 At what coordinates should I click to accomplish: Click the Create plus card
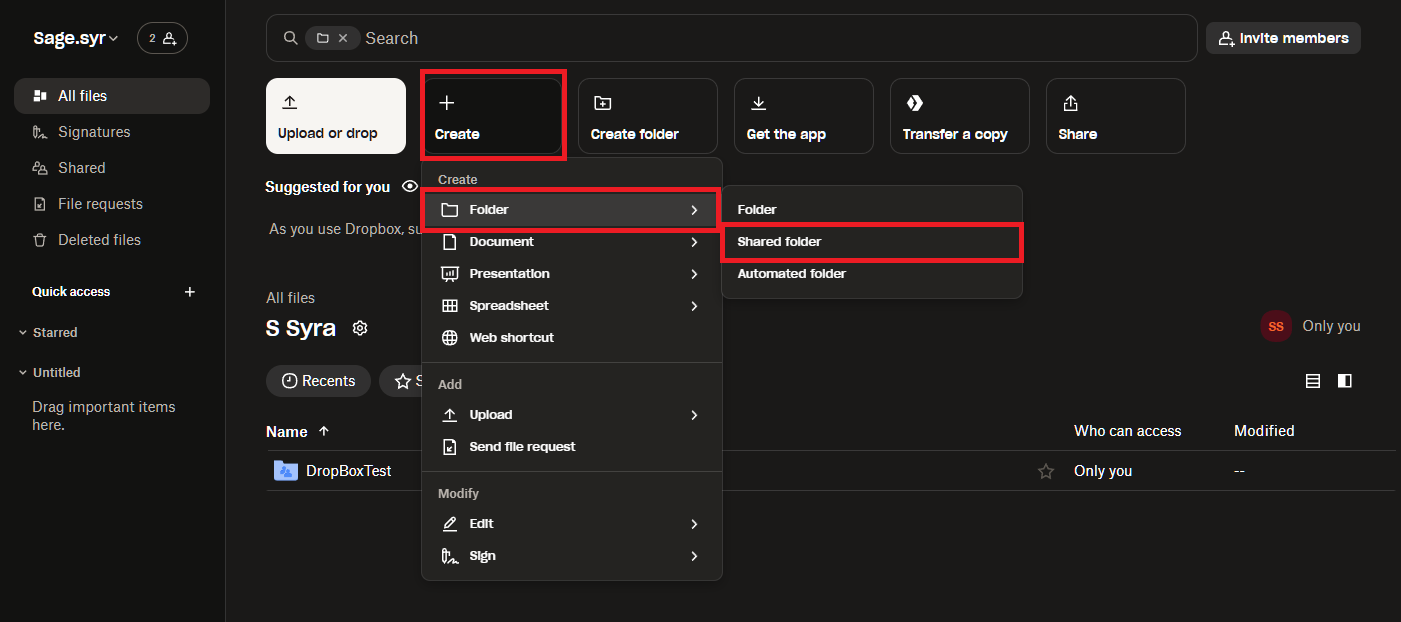point(492,116)
